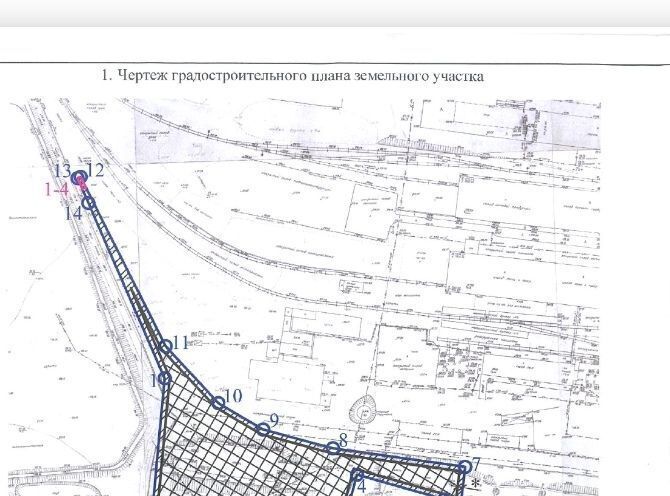
Task: Click the pink 1-4 label
Action: click(57, 188)
